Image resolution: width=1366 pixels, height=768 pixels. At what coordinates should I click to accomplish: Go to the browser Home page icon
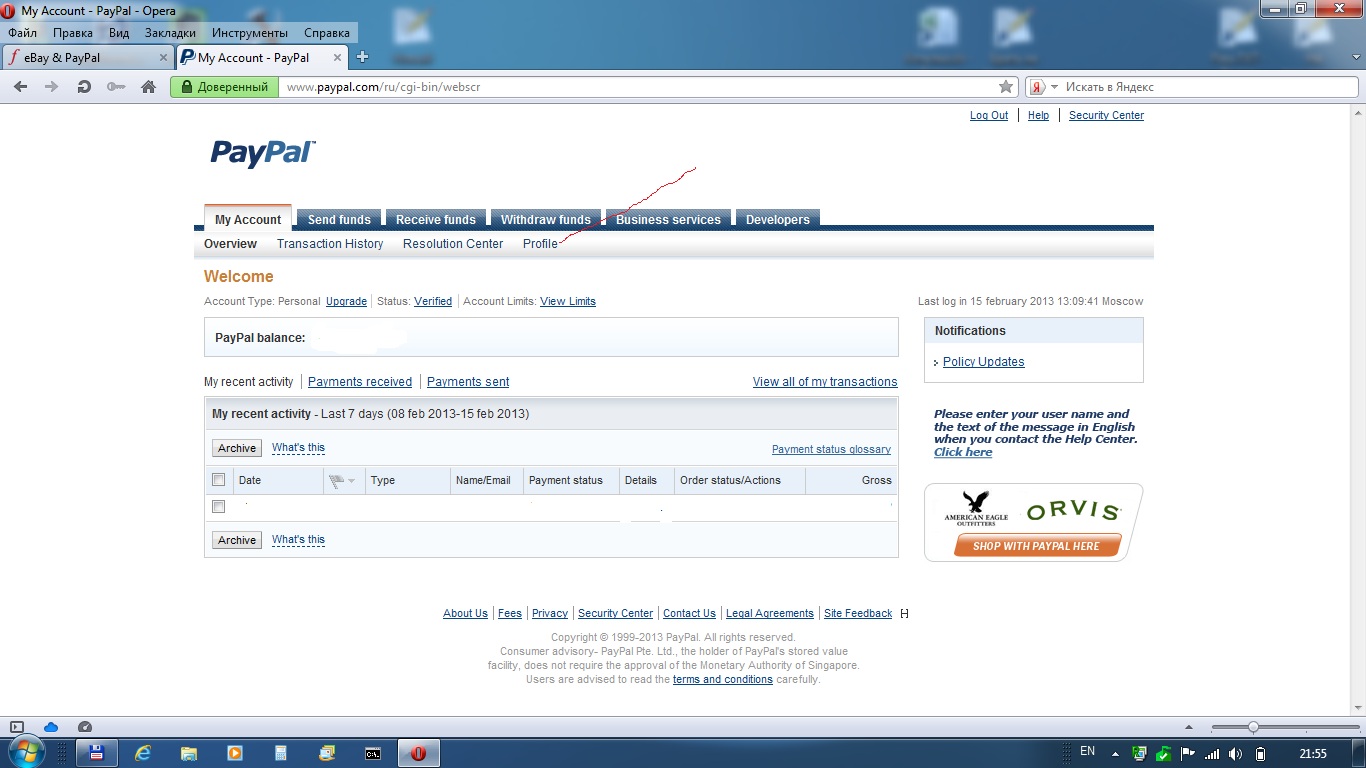click(x=149, y=87)
